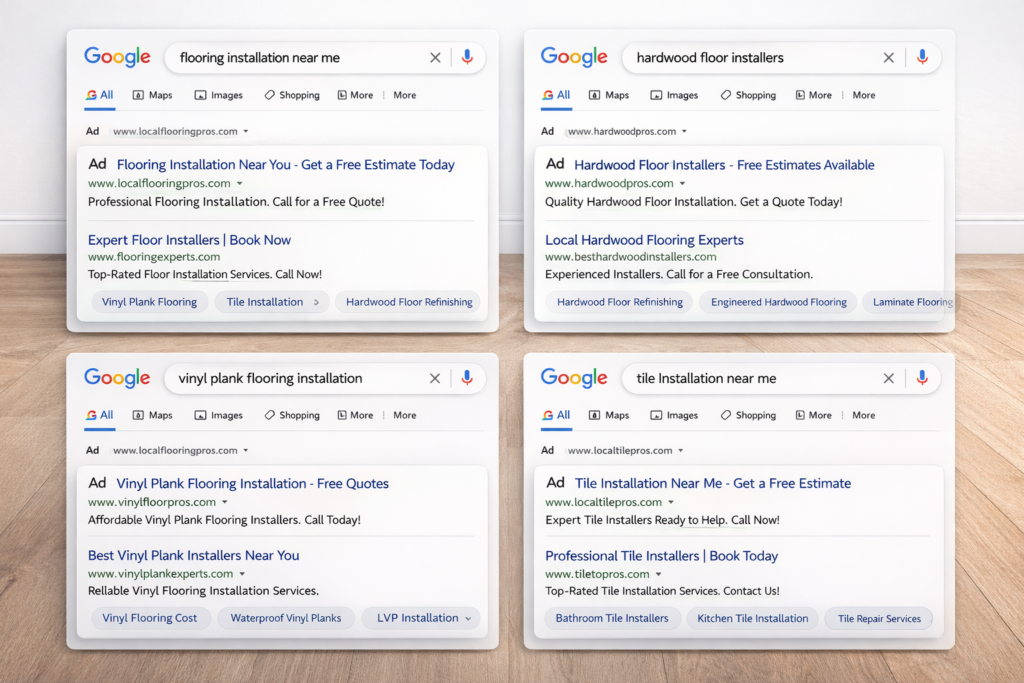Select Hardwood Floor Refinishing chip in first panel
Image resolution: width=1024 pixels, height=683 pixels.
click(409, 302)
